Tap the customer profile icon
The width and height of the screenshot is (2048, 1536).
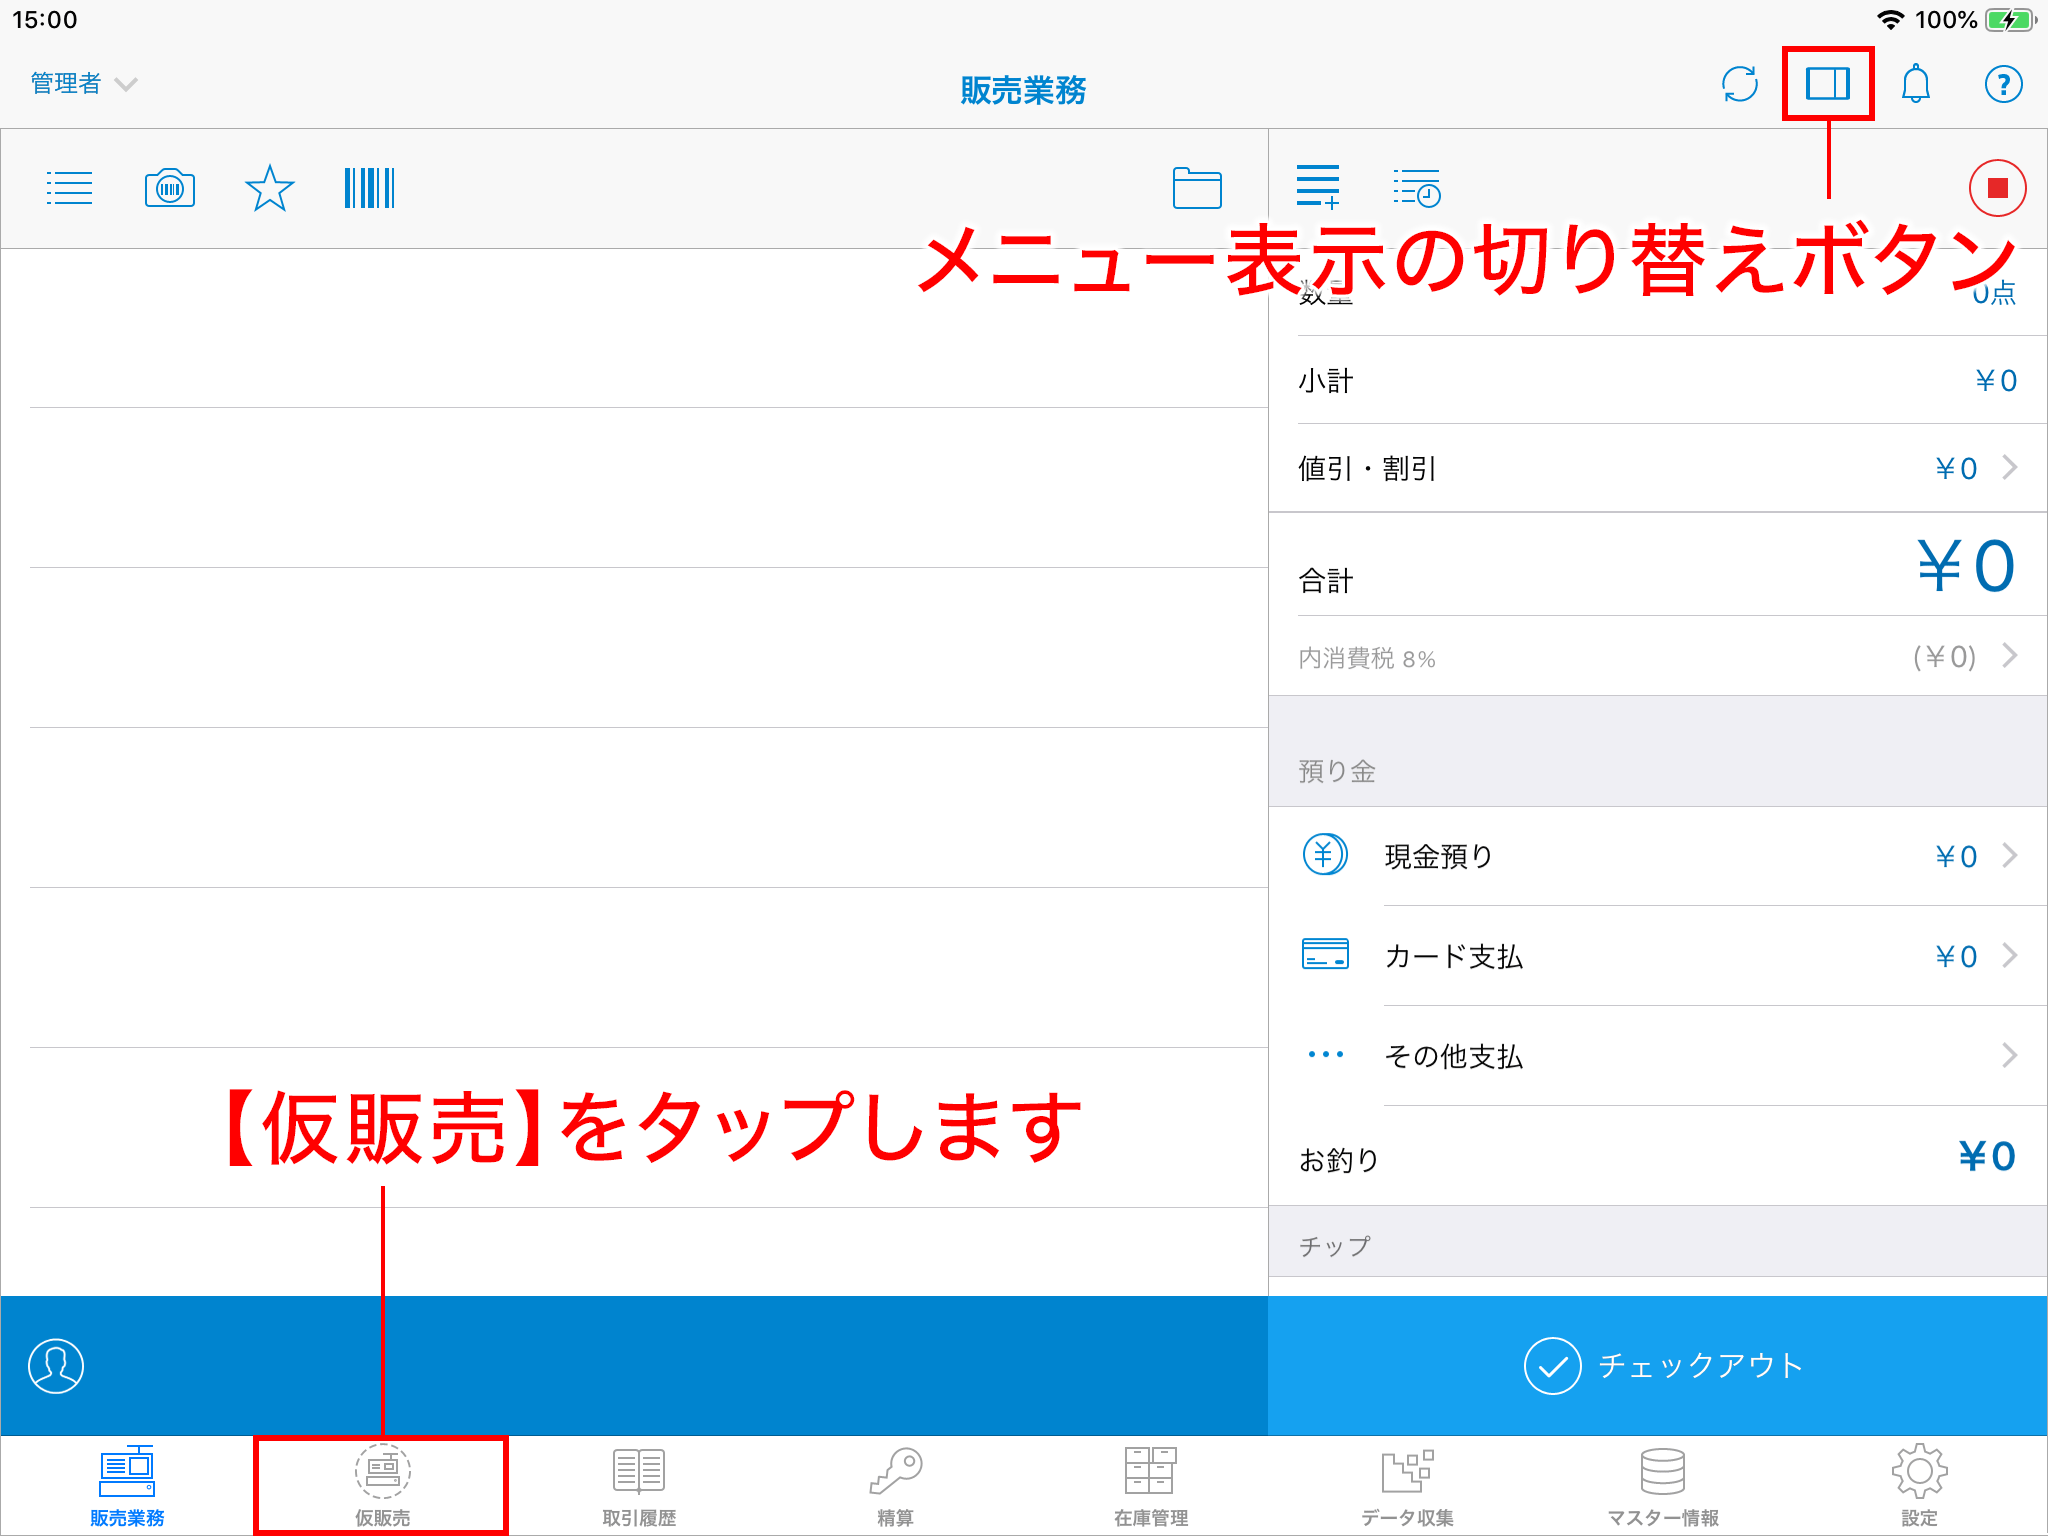tap(56, 1366)
